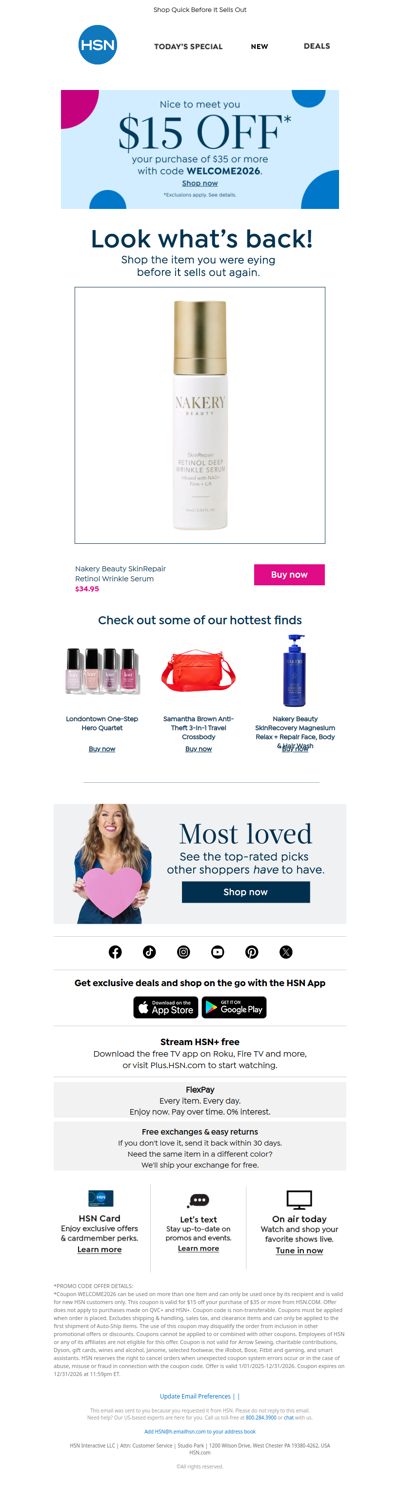400x1485 pixels.
Task: Open the Deals menu item
Action: [317, 46]
